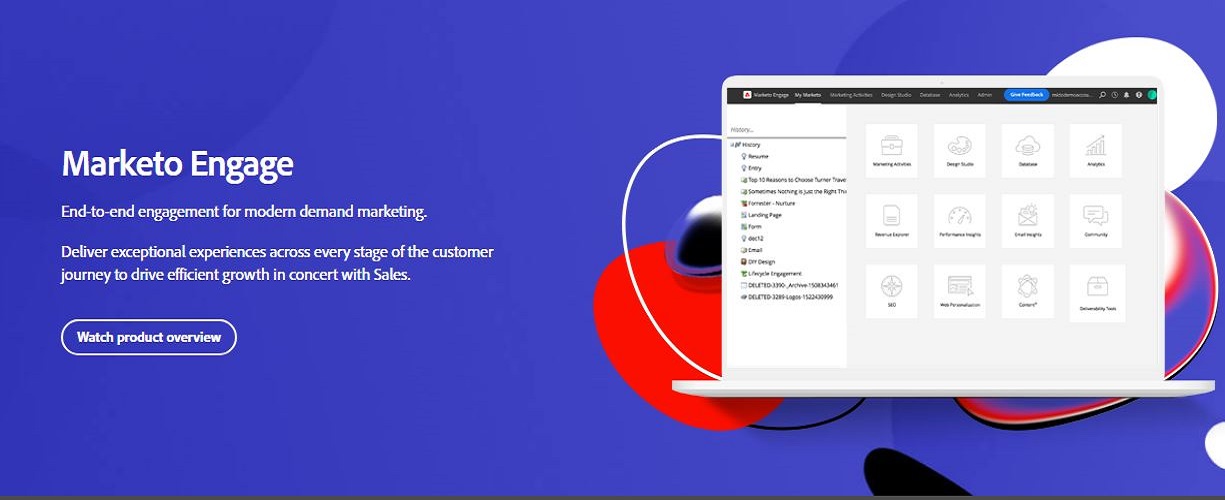The image size is (1225, 500).
Task: Switch to the My Marketo tab
Action: click(807, 95)
